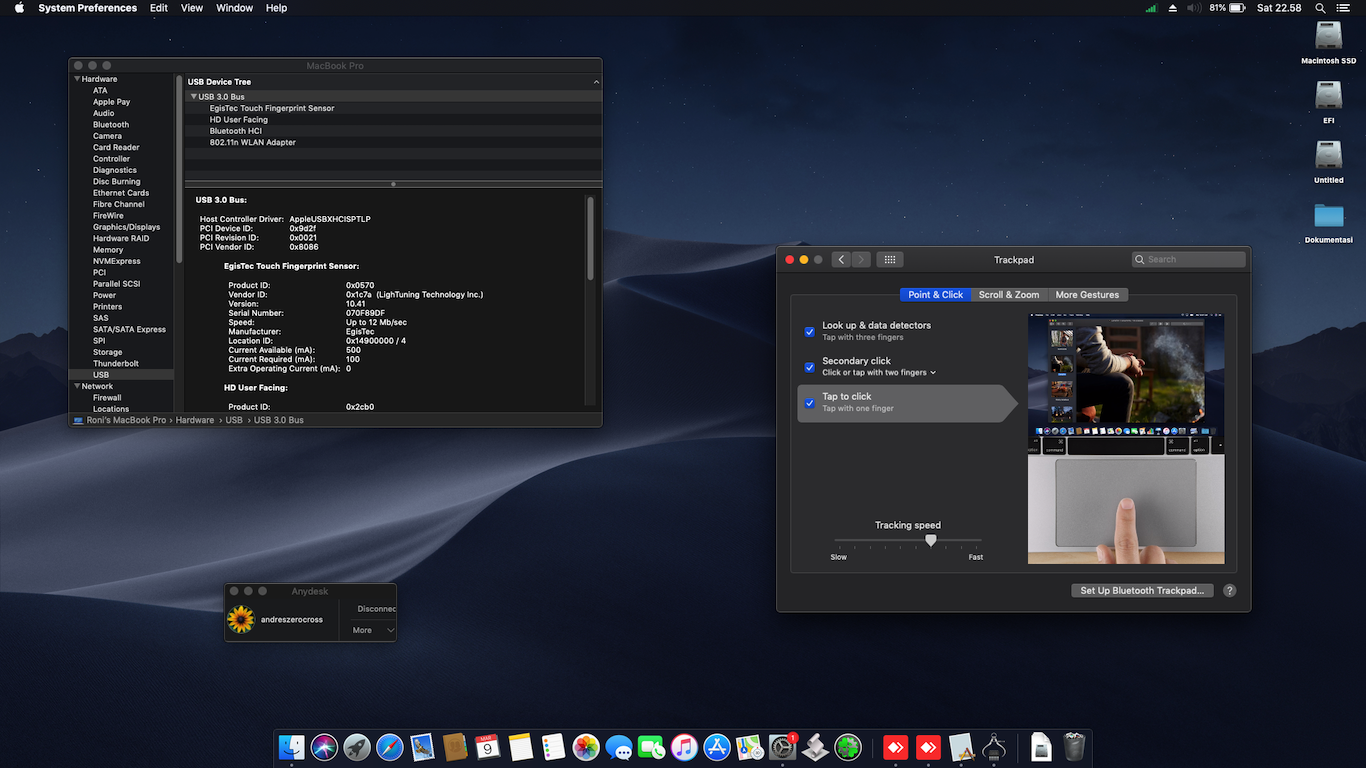Collapse the USB 3.0 Bus tree node

tap(194, 97)
